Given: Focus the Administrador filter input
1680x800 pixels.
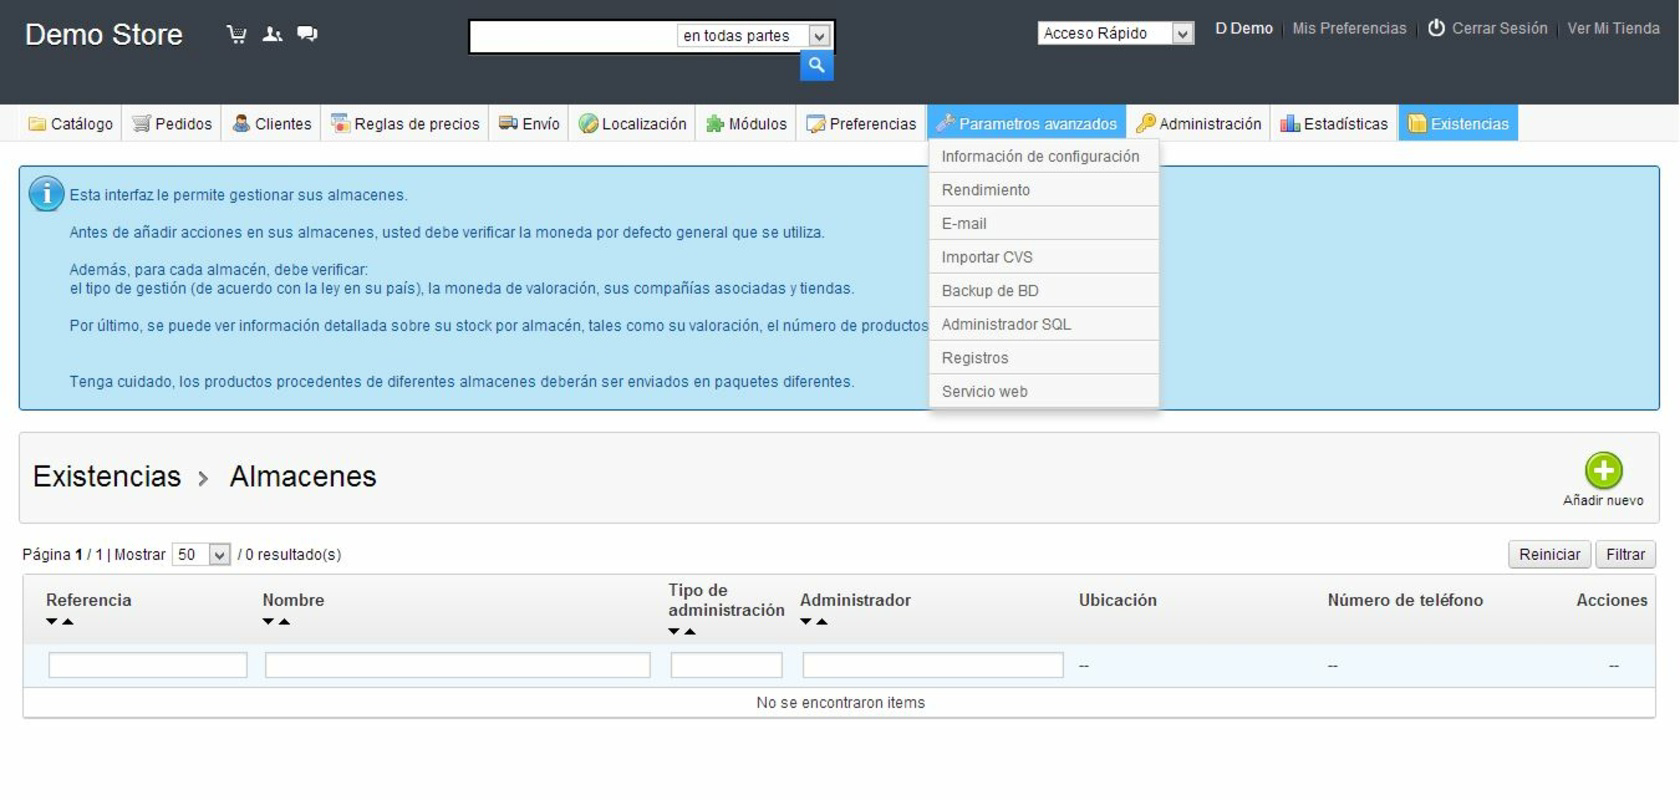Looking at the screenshot, I should point(933,665).
